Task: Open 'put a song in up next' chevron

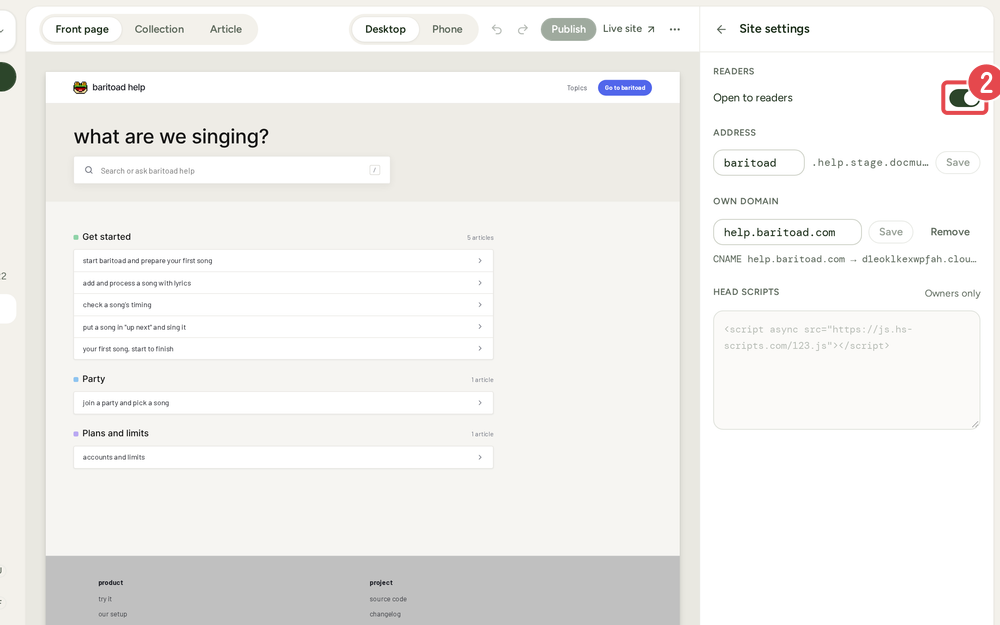Action: [x=480, y=327]
